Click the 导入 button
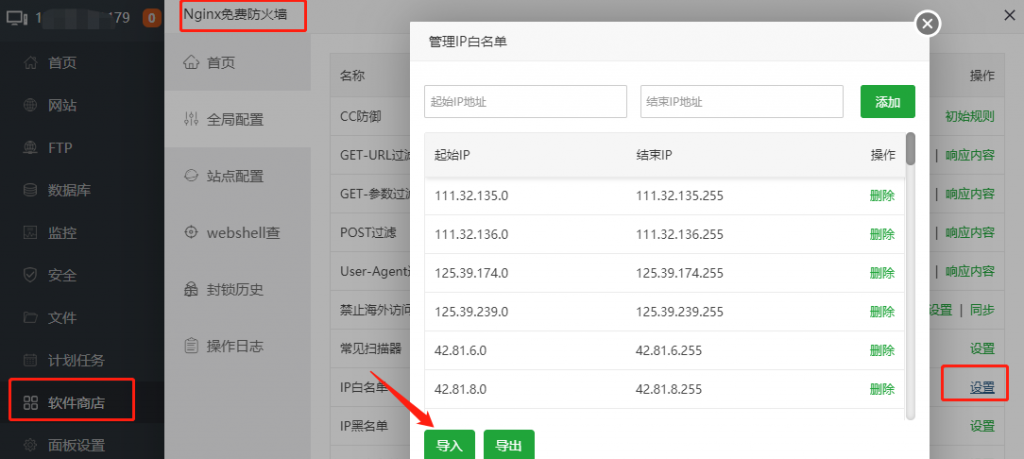The width and height of the screenshot is (1024, 459). 449,445
